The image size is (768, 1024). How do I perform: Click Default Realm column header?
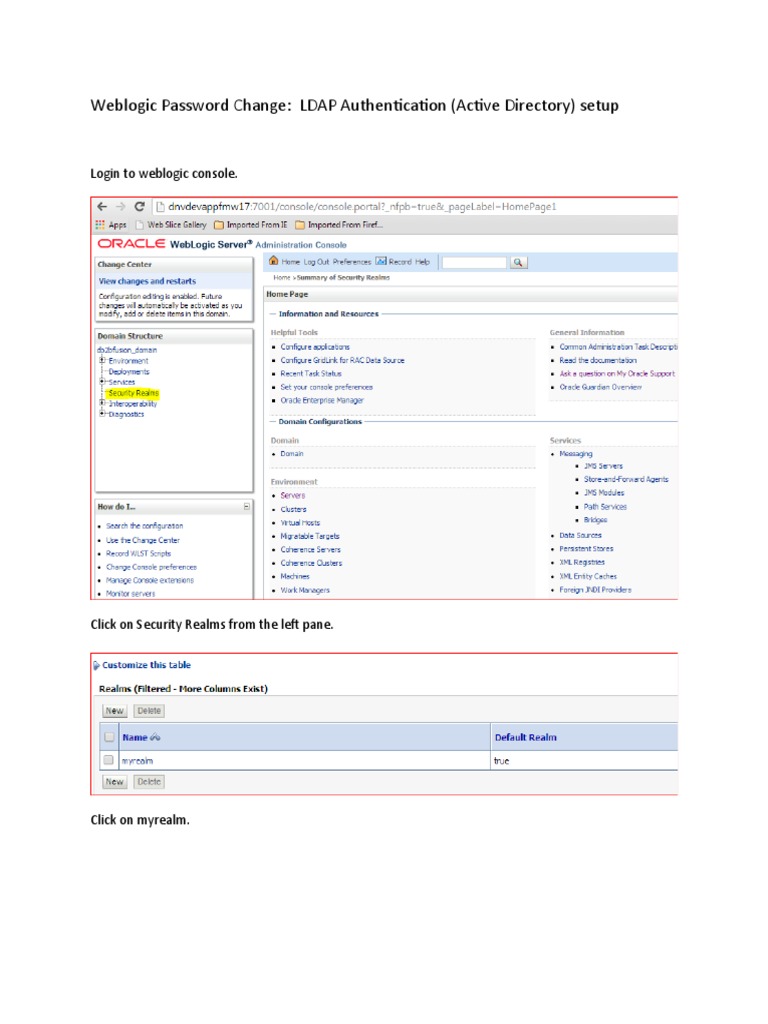point(526,737)
